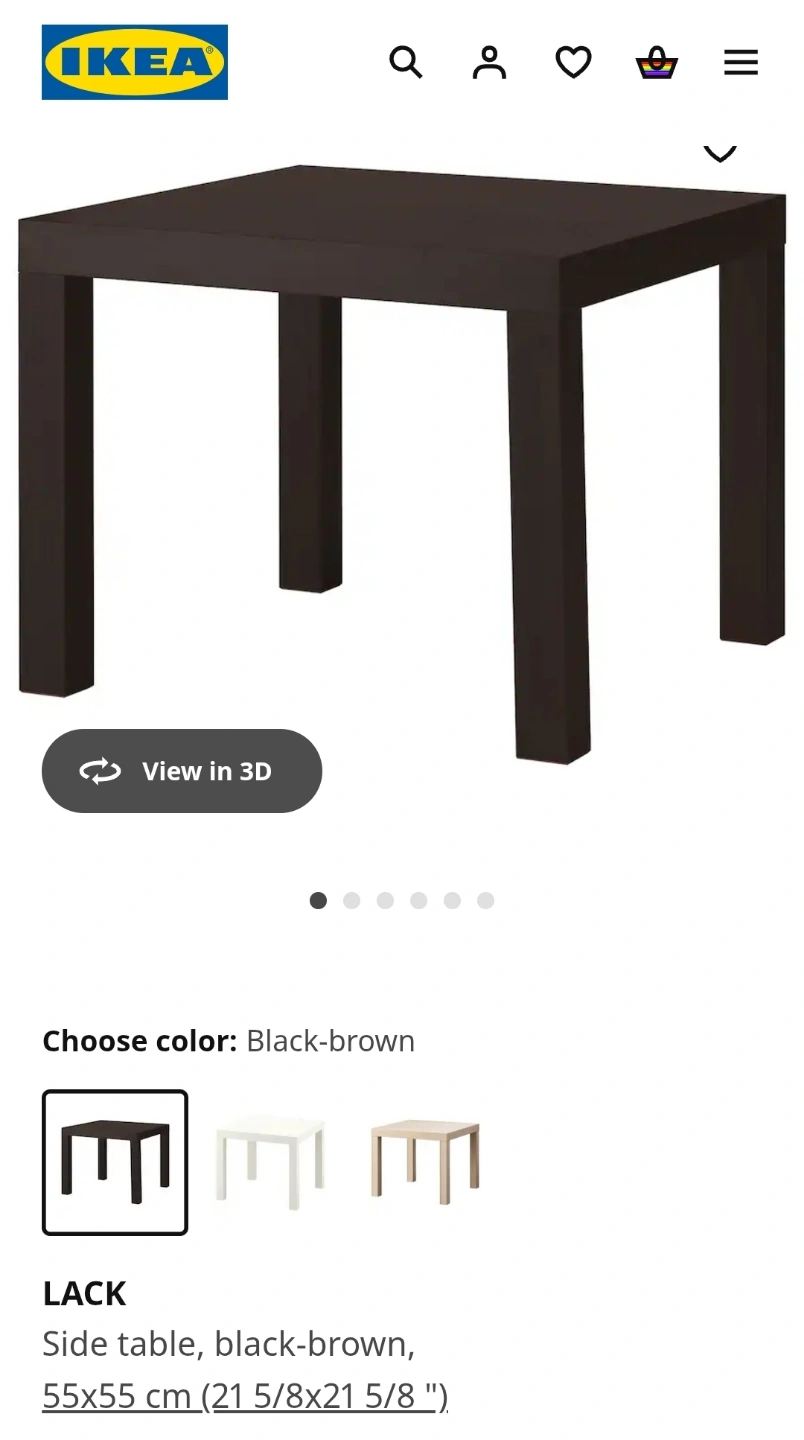Open the user account profile icon
804x1440 pixels.
(x=489, y=62)
